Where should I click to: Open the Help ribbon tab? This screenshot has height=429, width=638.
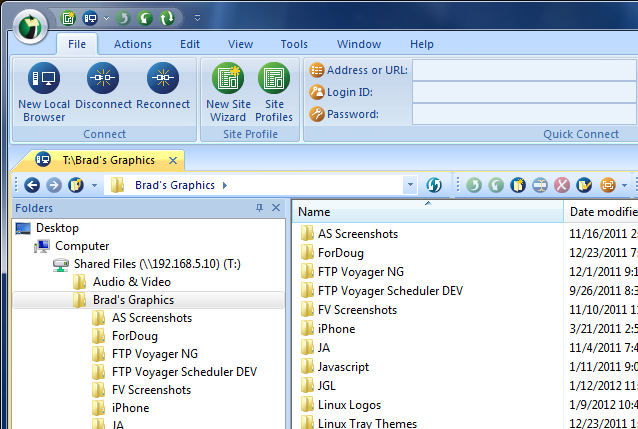coord(422,44)
